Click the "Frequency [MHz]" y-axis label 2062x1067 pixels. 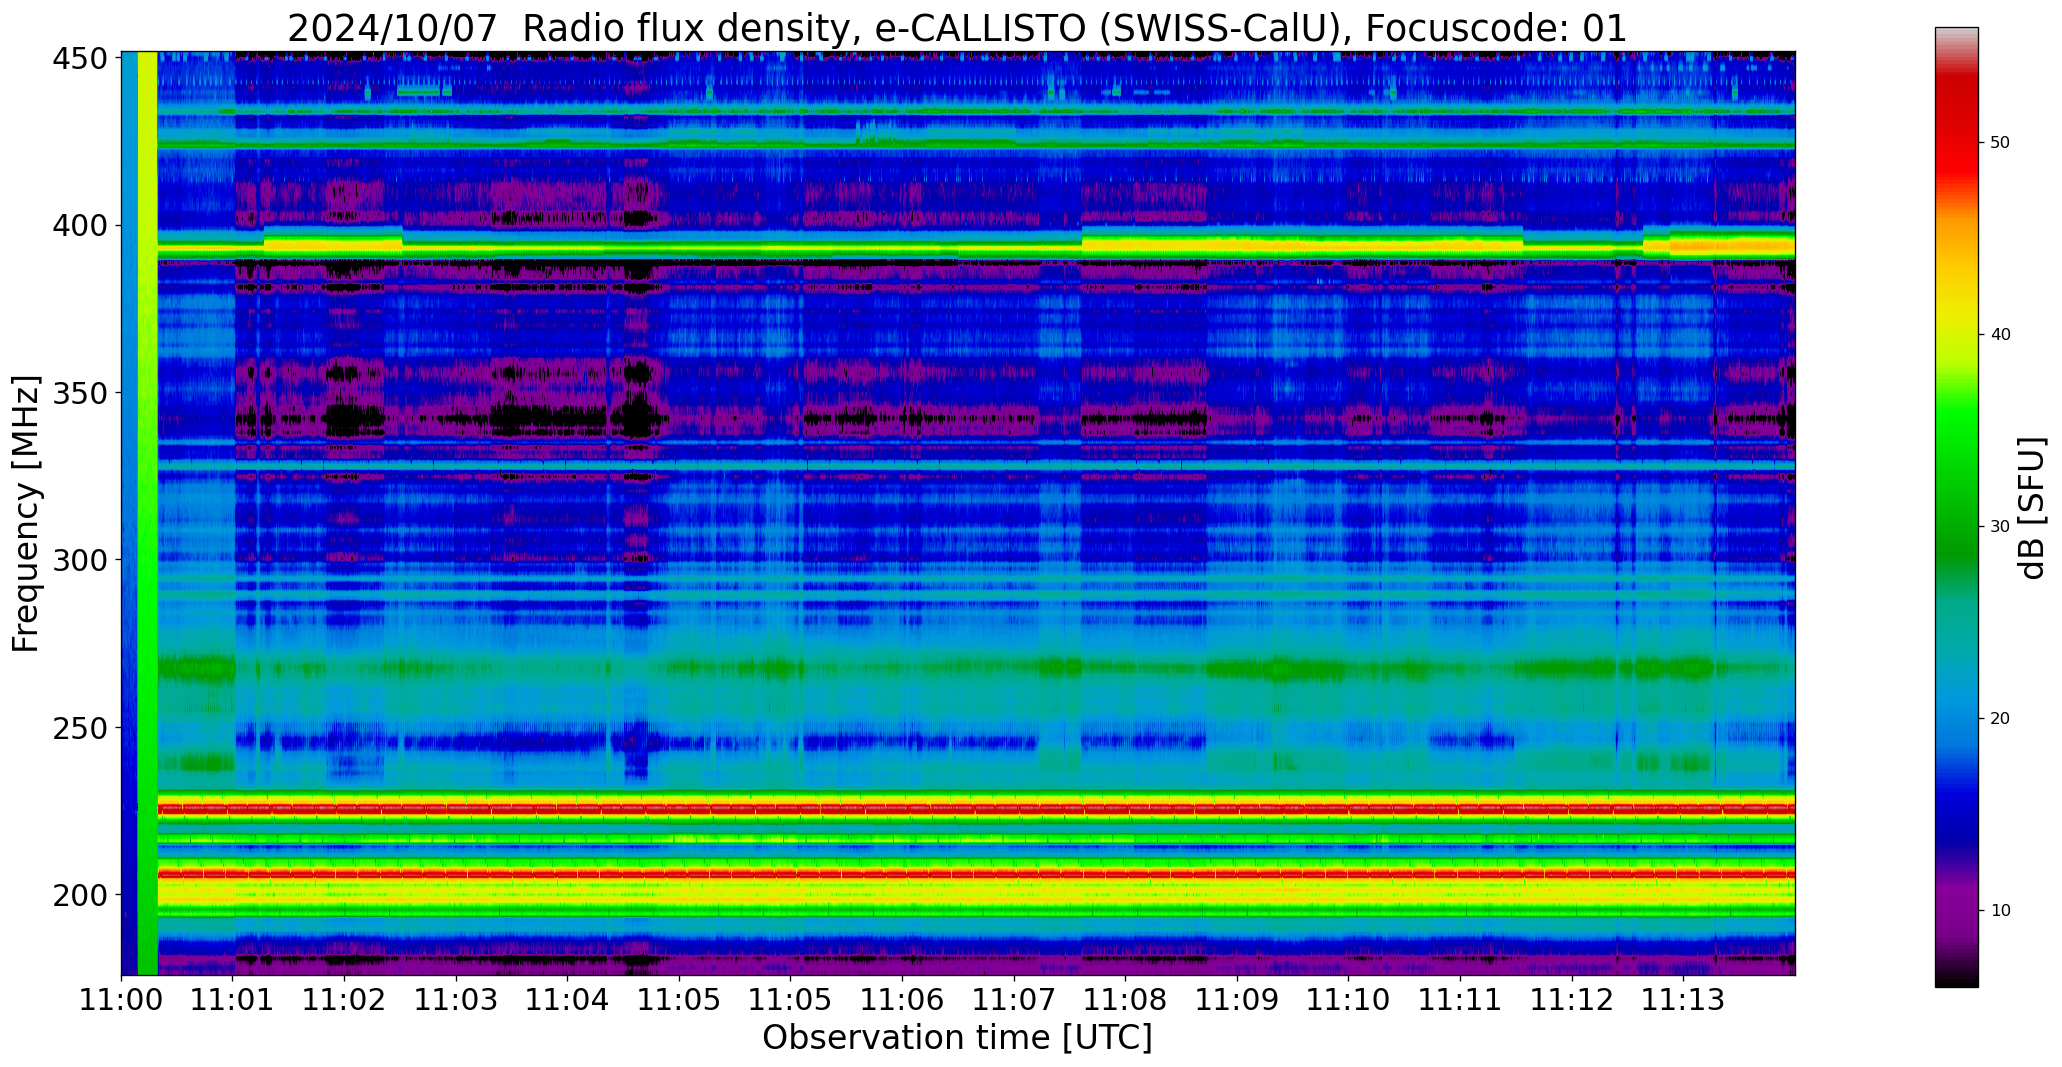tap(26, 514)
